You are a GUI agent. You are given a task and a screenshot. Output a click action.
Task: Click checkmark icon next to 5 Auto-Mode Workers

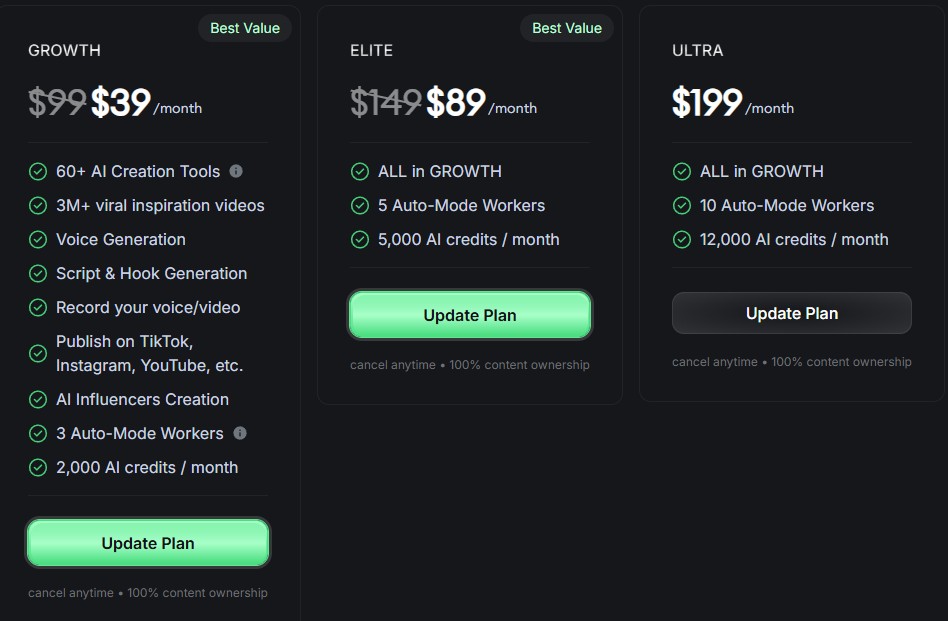pyautogui.click(x=360, y=205)
